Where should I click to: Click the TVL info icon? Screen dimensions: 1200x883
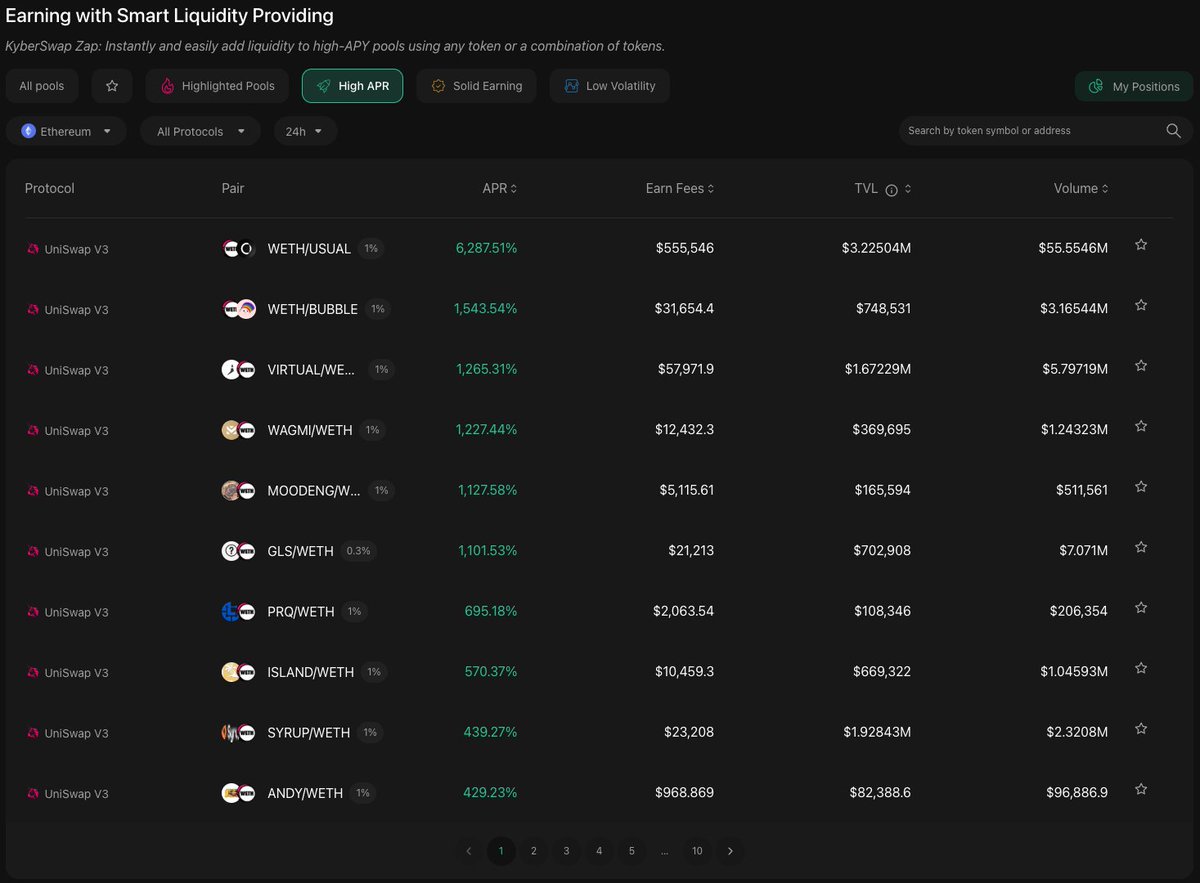tap(891, 189)
